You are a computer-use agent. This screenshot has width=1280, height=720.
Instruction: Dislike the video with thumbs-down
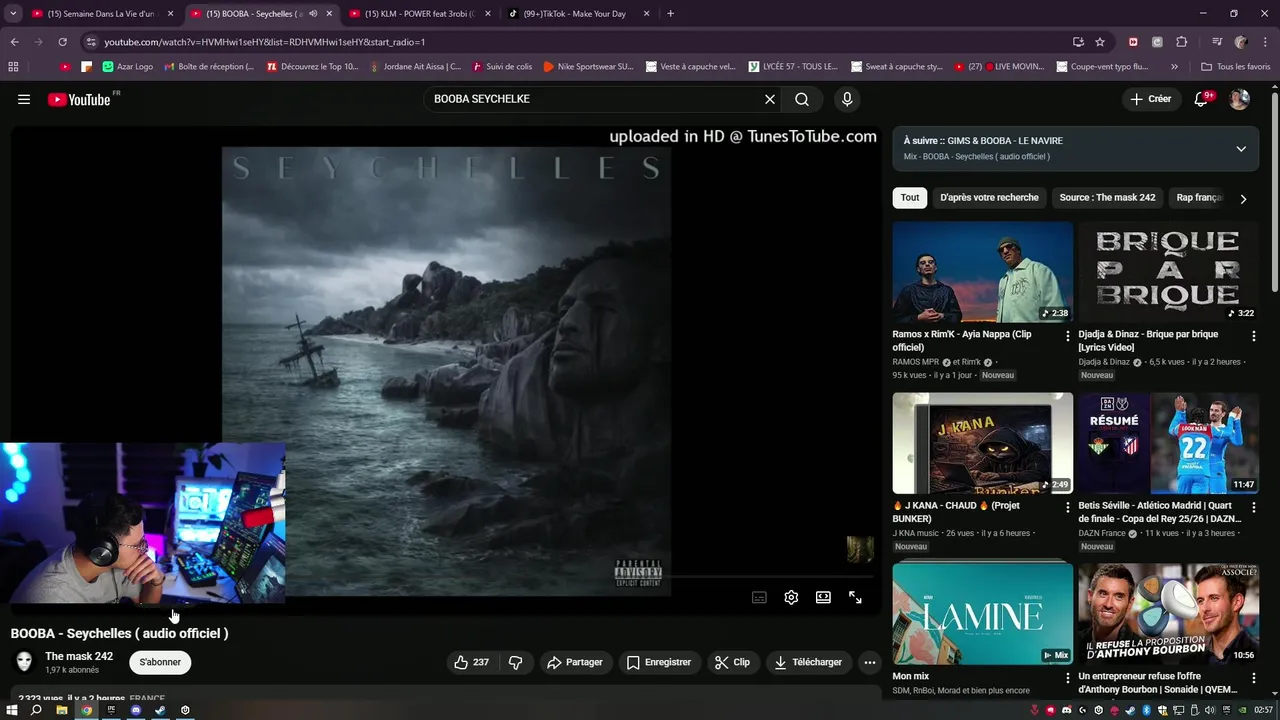(x=516, y=662)
